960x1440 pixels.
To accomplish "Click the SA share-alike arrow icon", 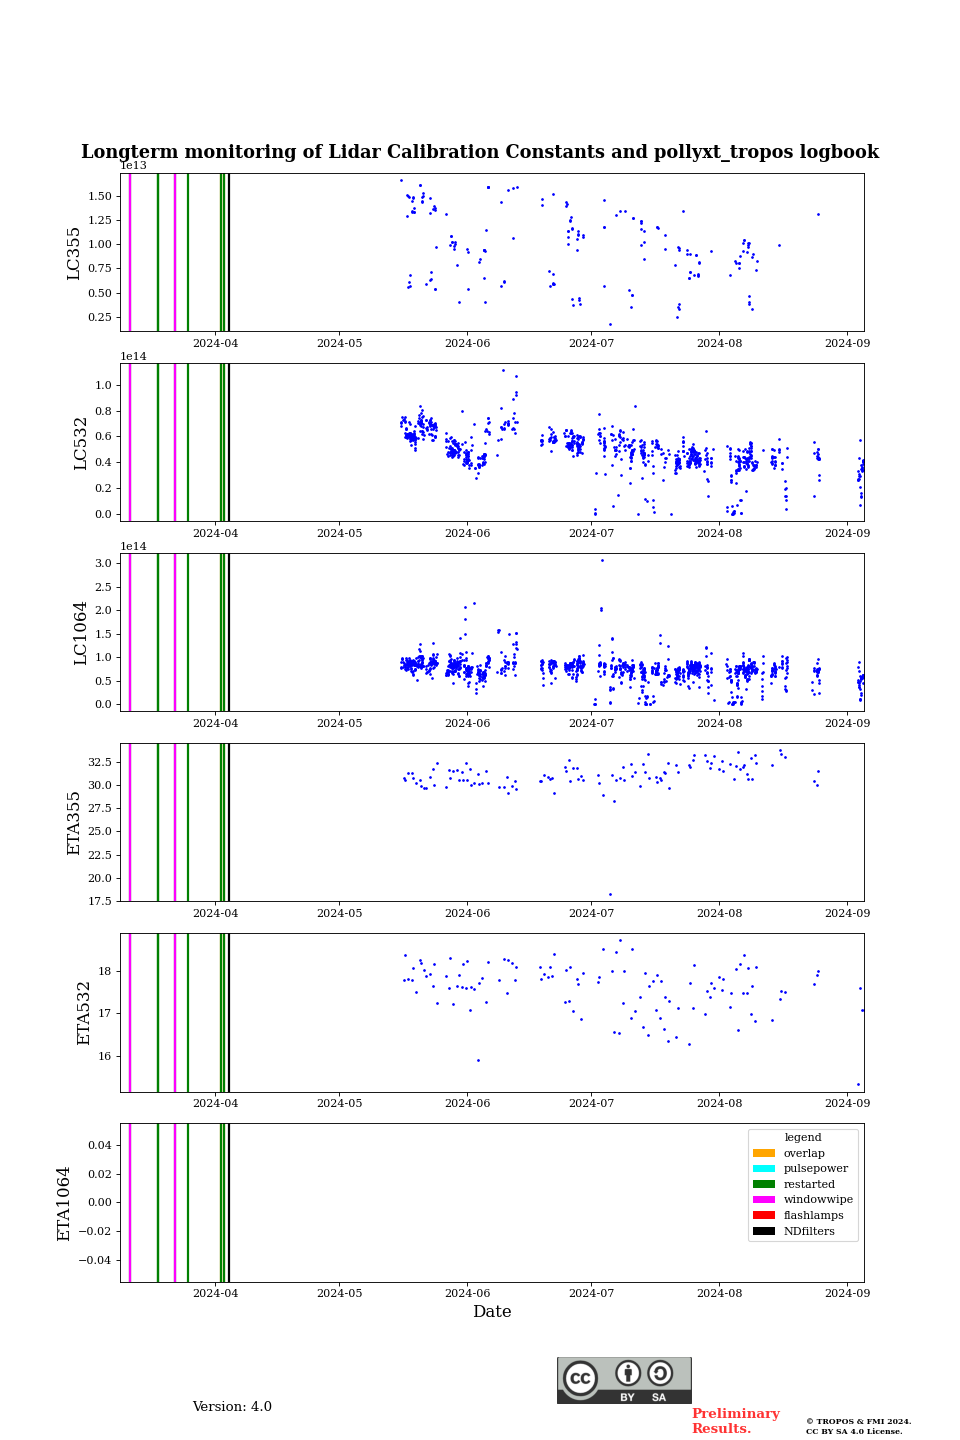I will [x=660, y=1373].
